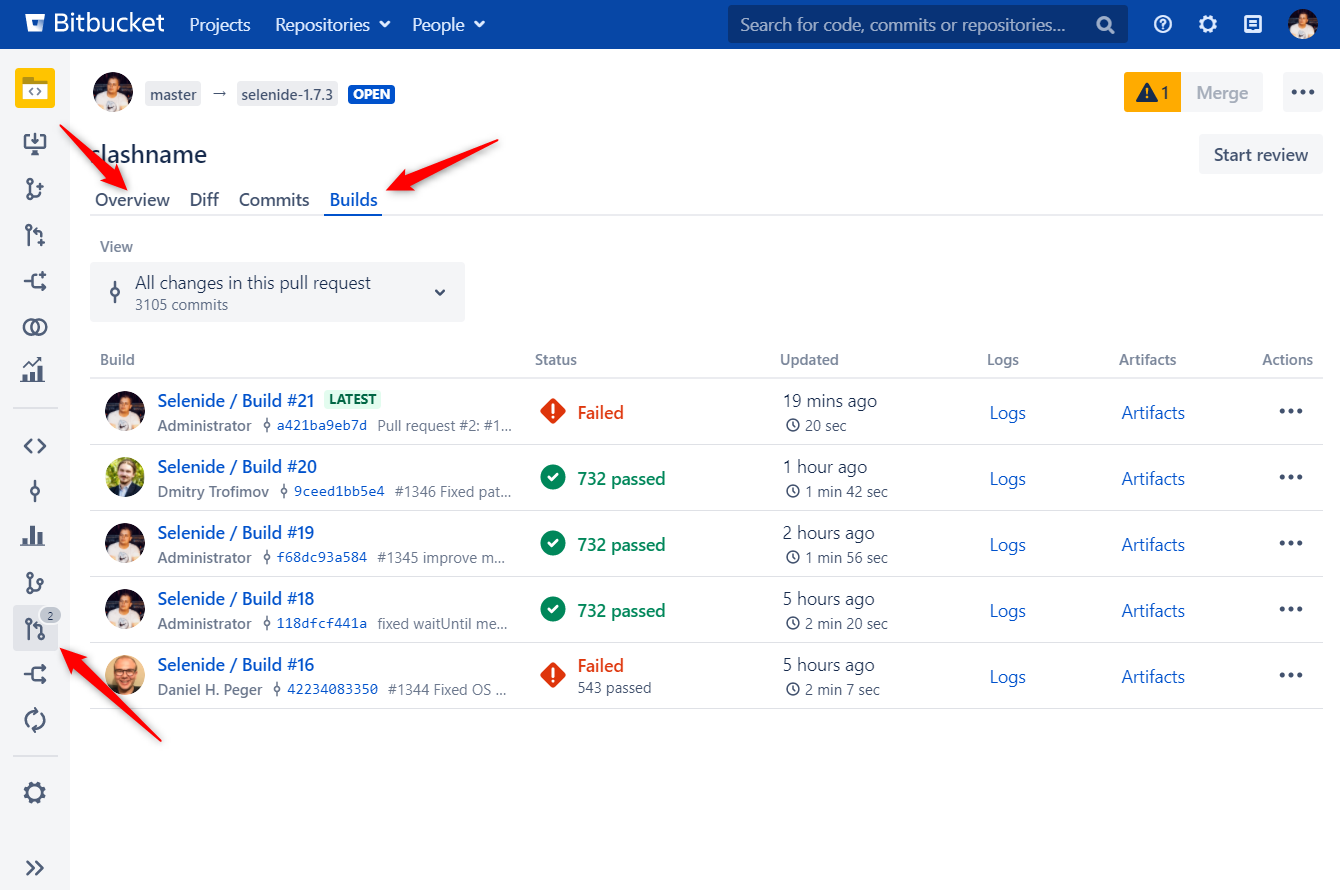Open the 'All changes in this pull request' selector
This screenshot has width=1340, height=890.
point(277,292)
